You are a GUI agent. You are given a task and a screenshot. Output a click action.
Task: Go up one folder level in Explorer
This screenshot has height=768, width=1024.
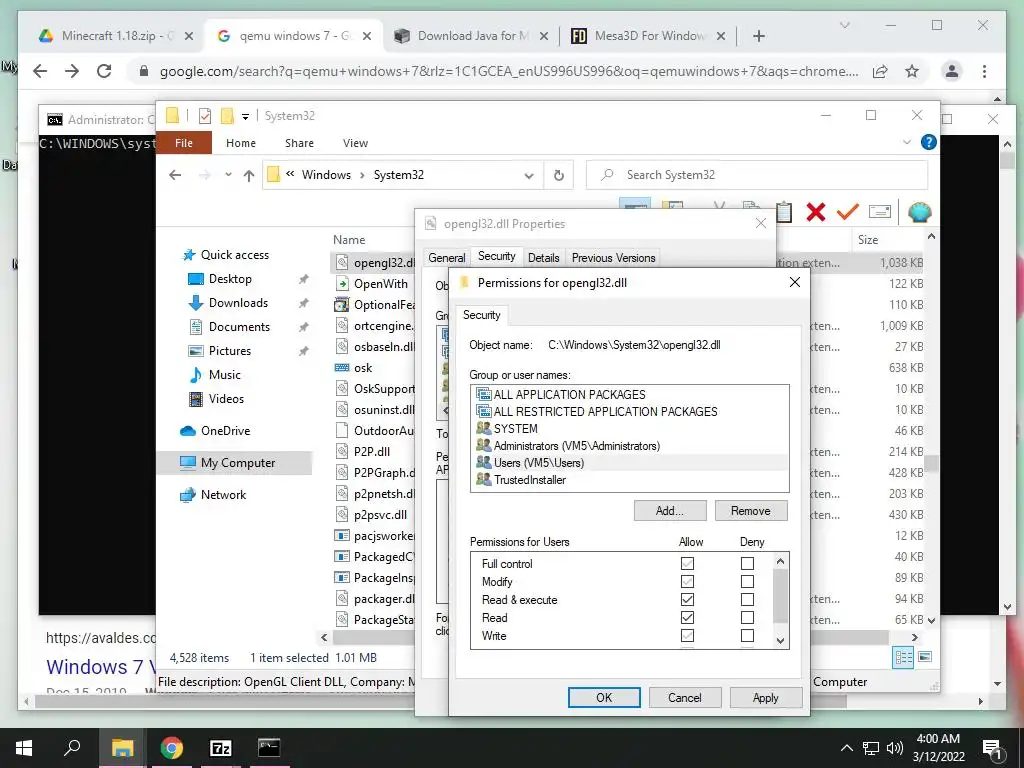coord(249,175)
